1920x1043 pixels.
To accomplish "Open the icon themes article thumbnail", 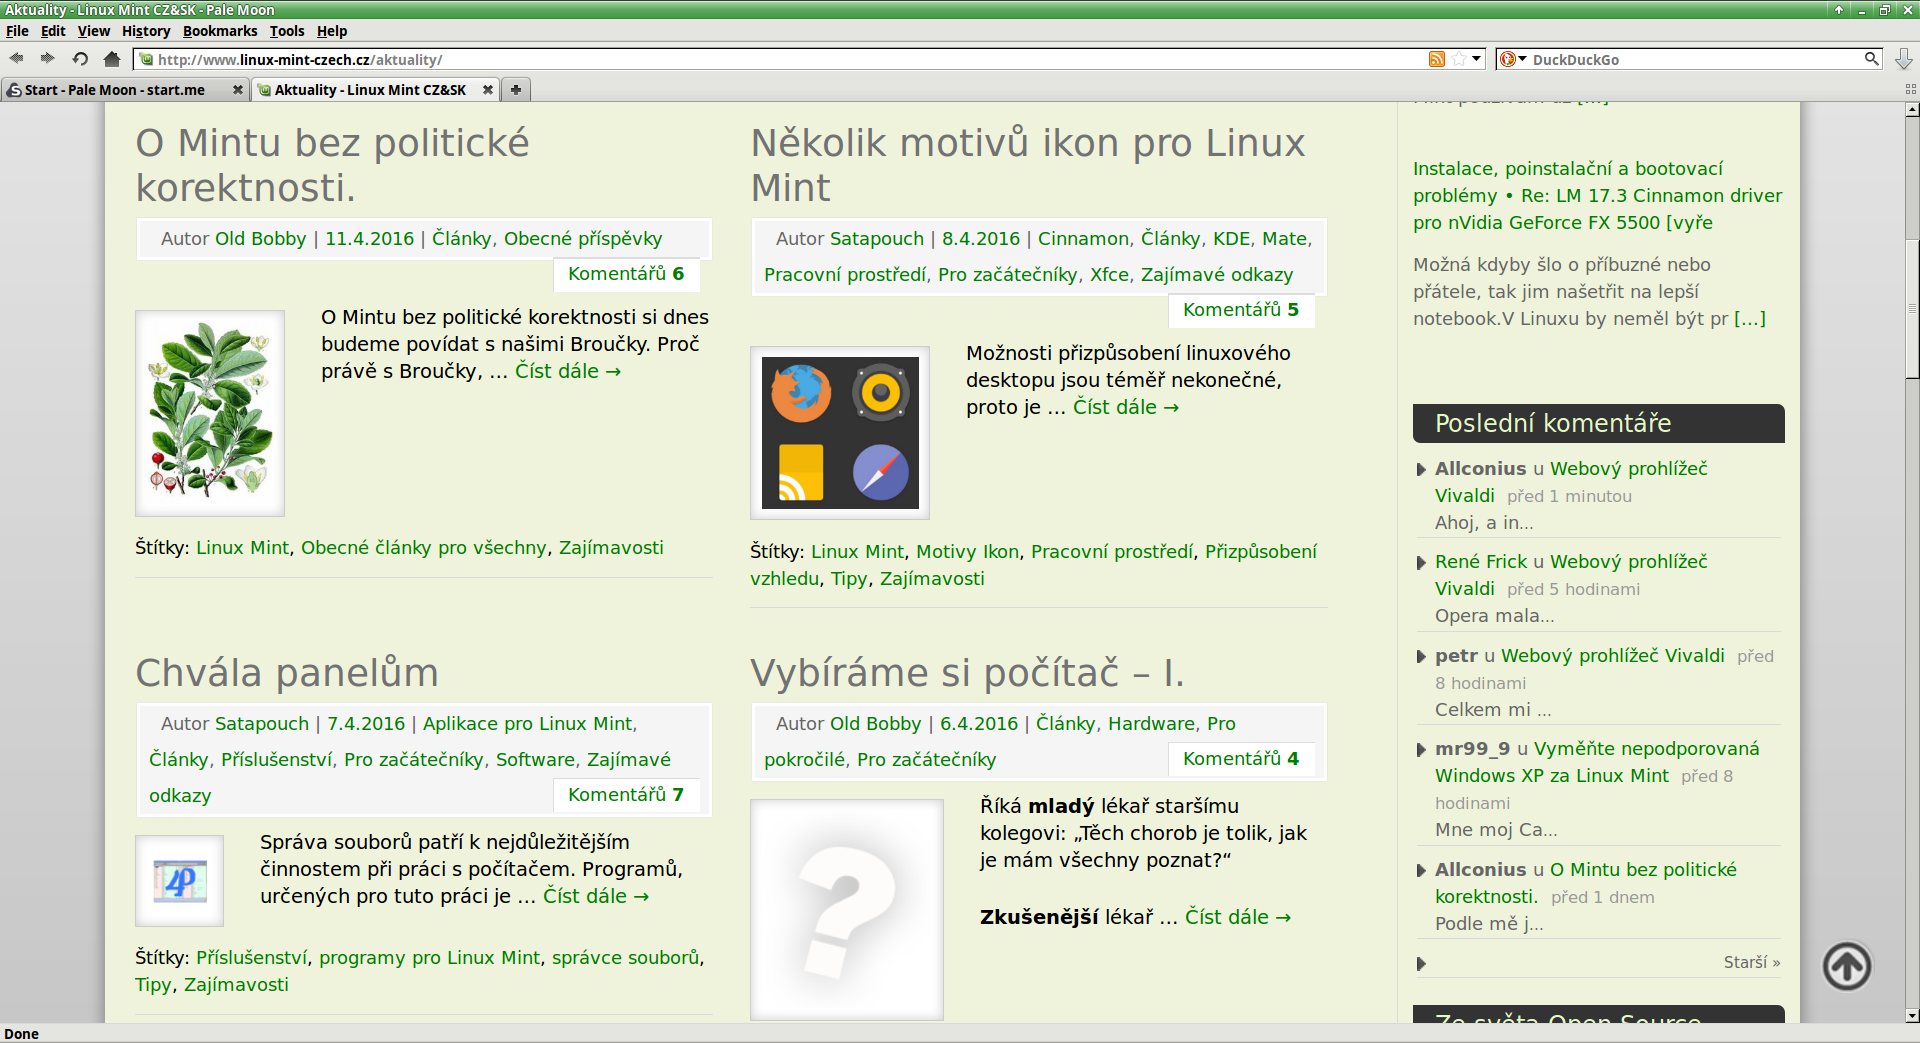I will [840, 433].
